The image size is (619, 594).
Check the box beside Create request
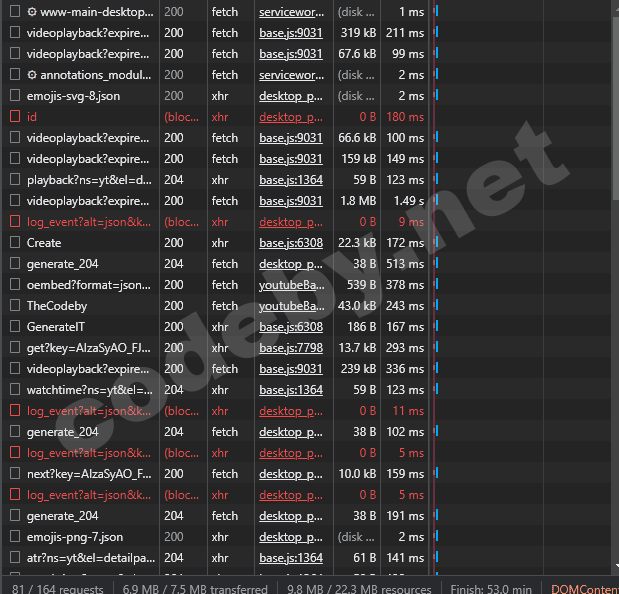pos(15,242)
